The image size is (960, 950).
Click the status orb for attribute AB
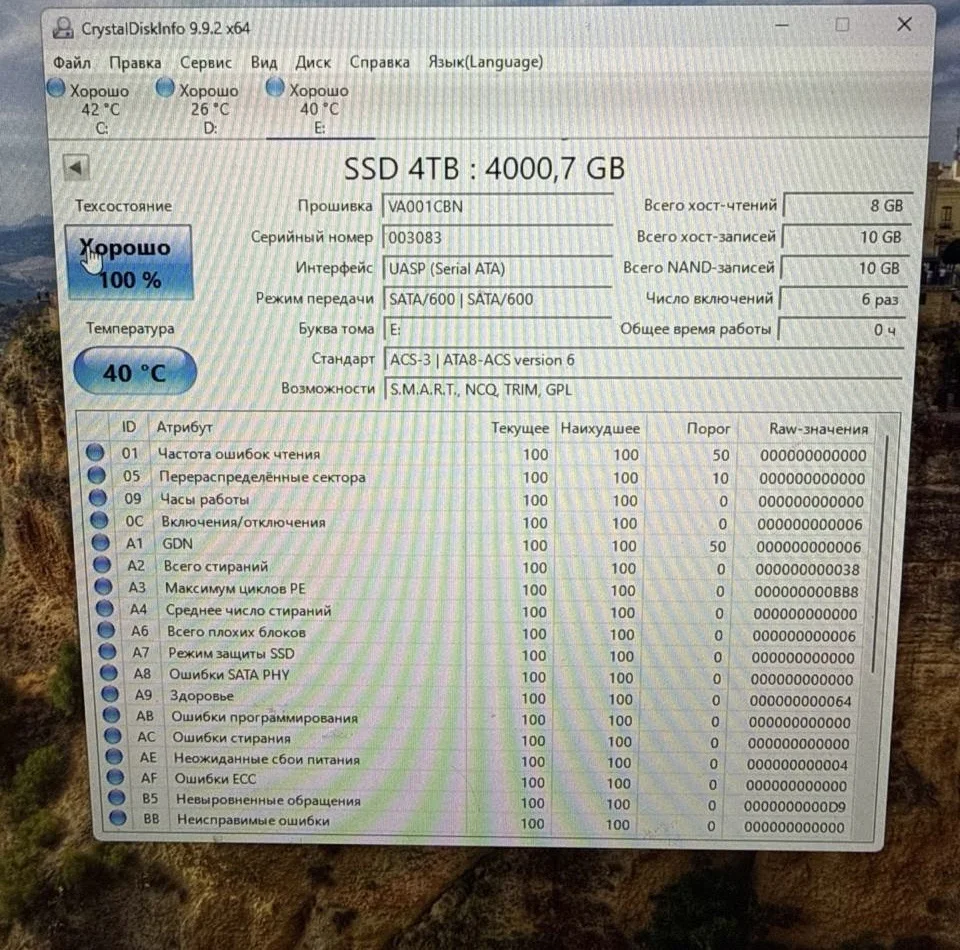(x=111, y=715)
